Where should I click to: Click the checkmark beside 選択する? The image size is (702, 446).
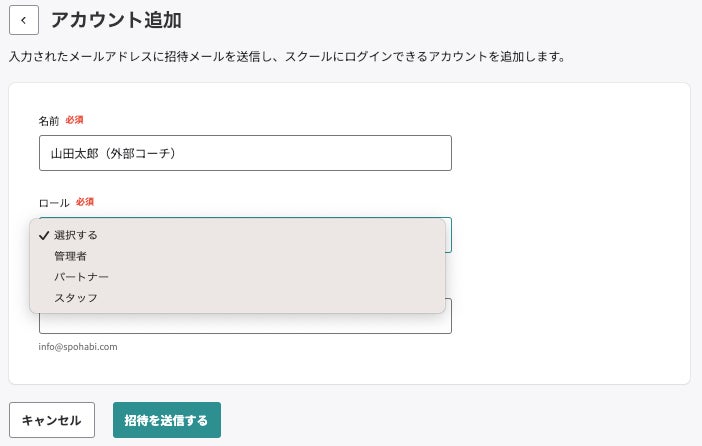pos(44,235)
